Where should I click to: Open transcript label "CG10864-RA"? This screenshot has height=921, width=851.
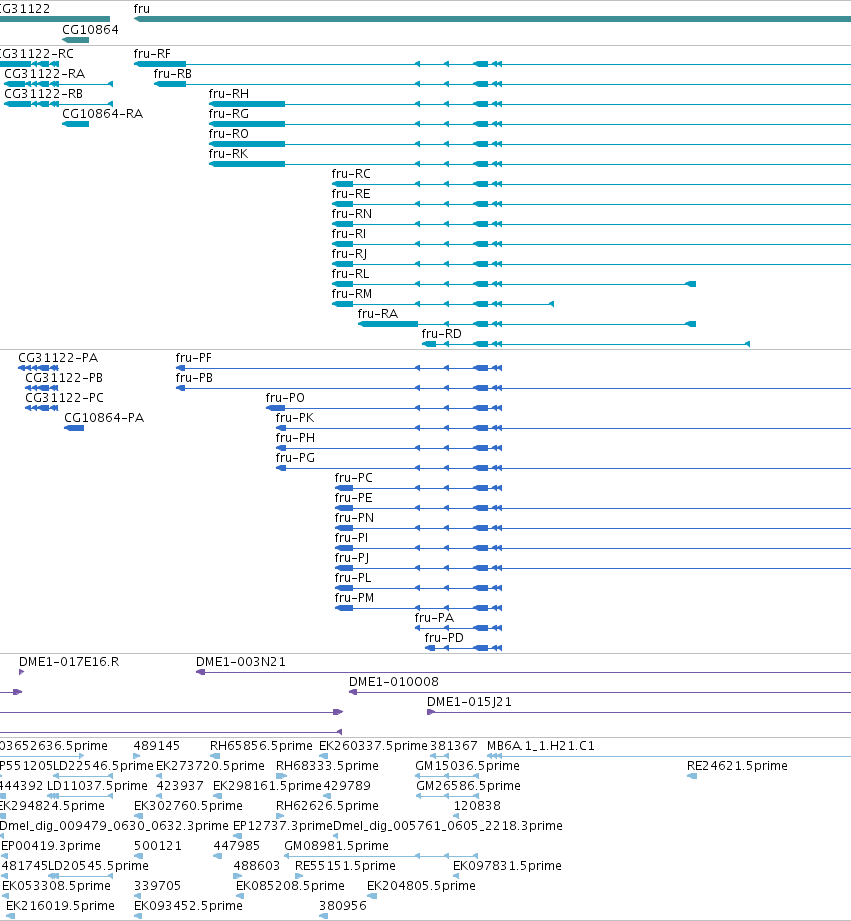(x=103, y=113)
